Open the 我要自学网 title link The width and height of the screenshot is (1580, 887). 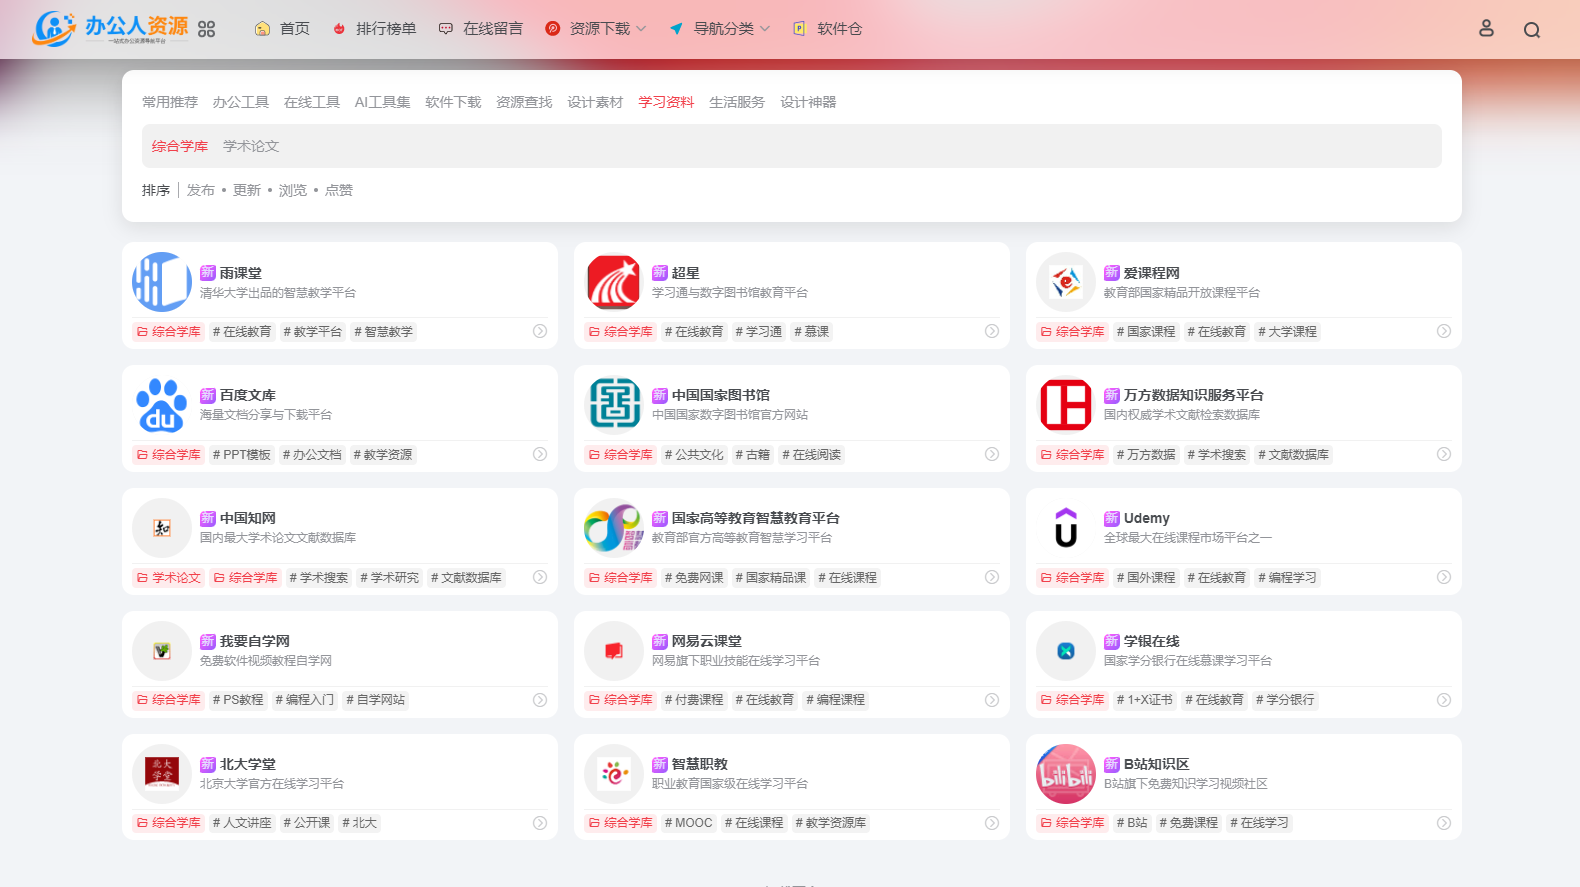(x=255, y=641)
